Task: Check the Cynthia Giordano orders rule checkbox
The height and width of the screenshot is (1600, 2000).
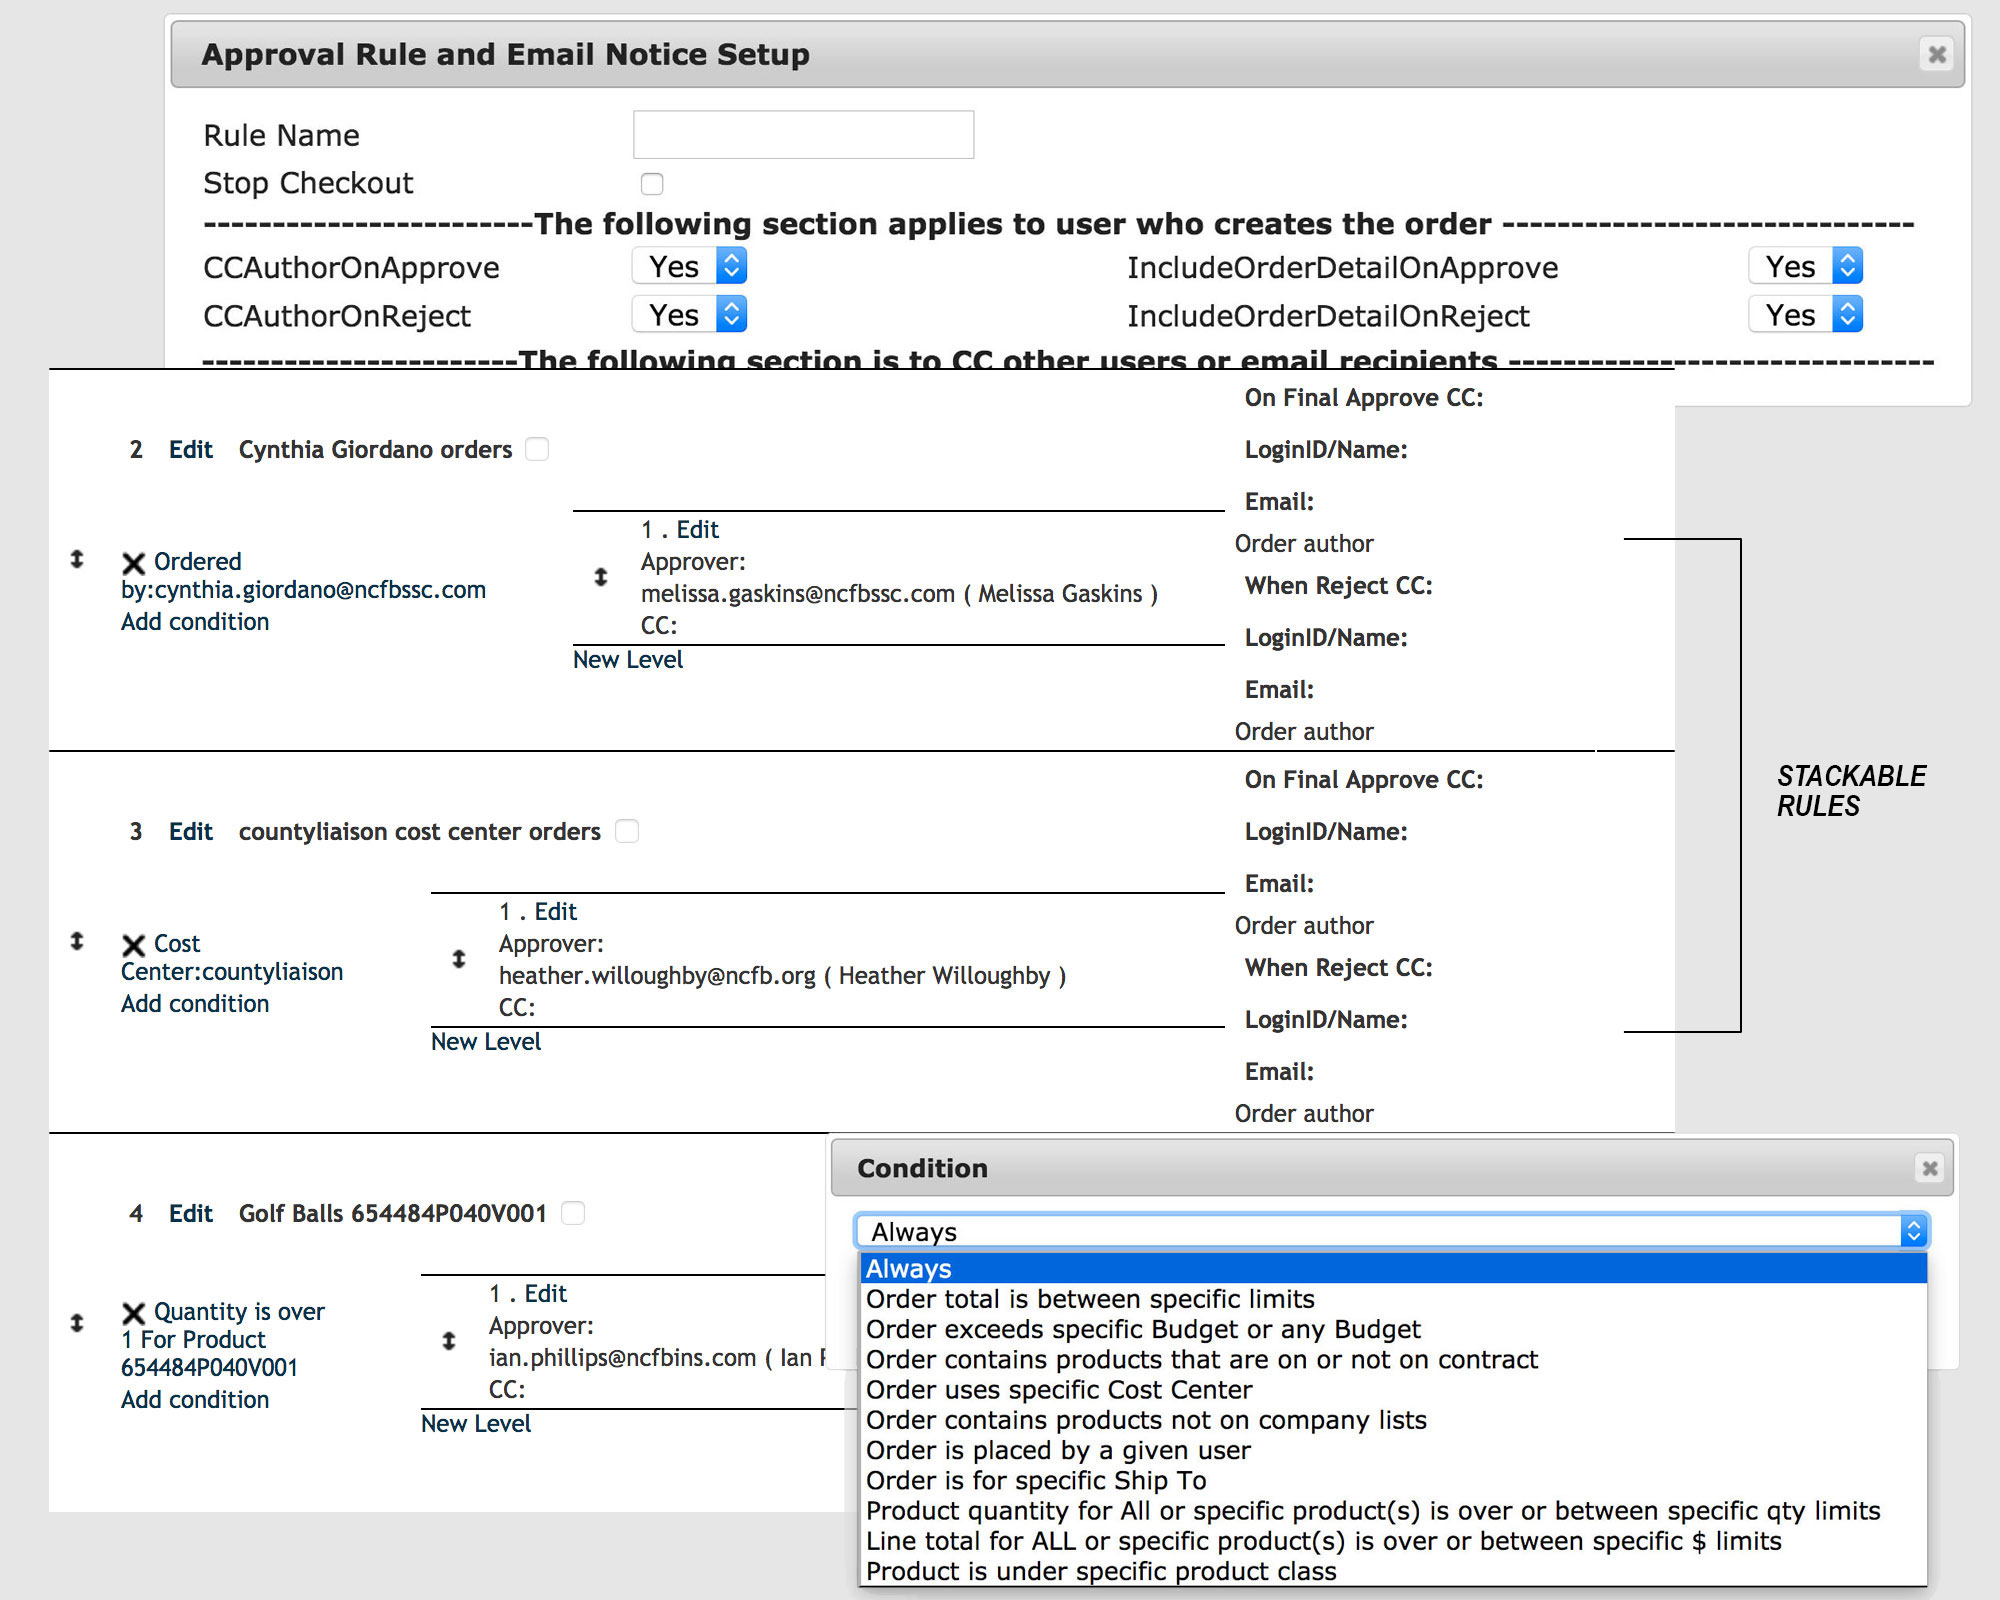Action: (537, 449)
